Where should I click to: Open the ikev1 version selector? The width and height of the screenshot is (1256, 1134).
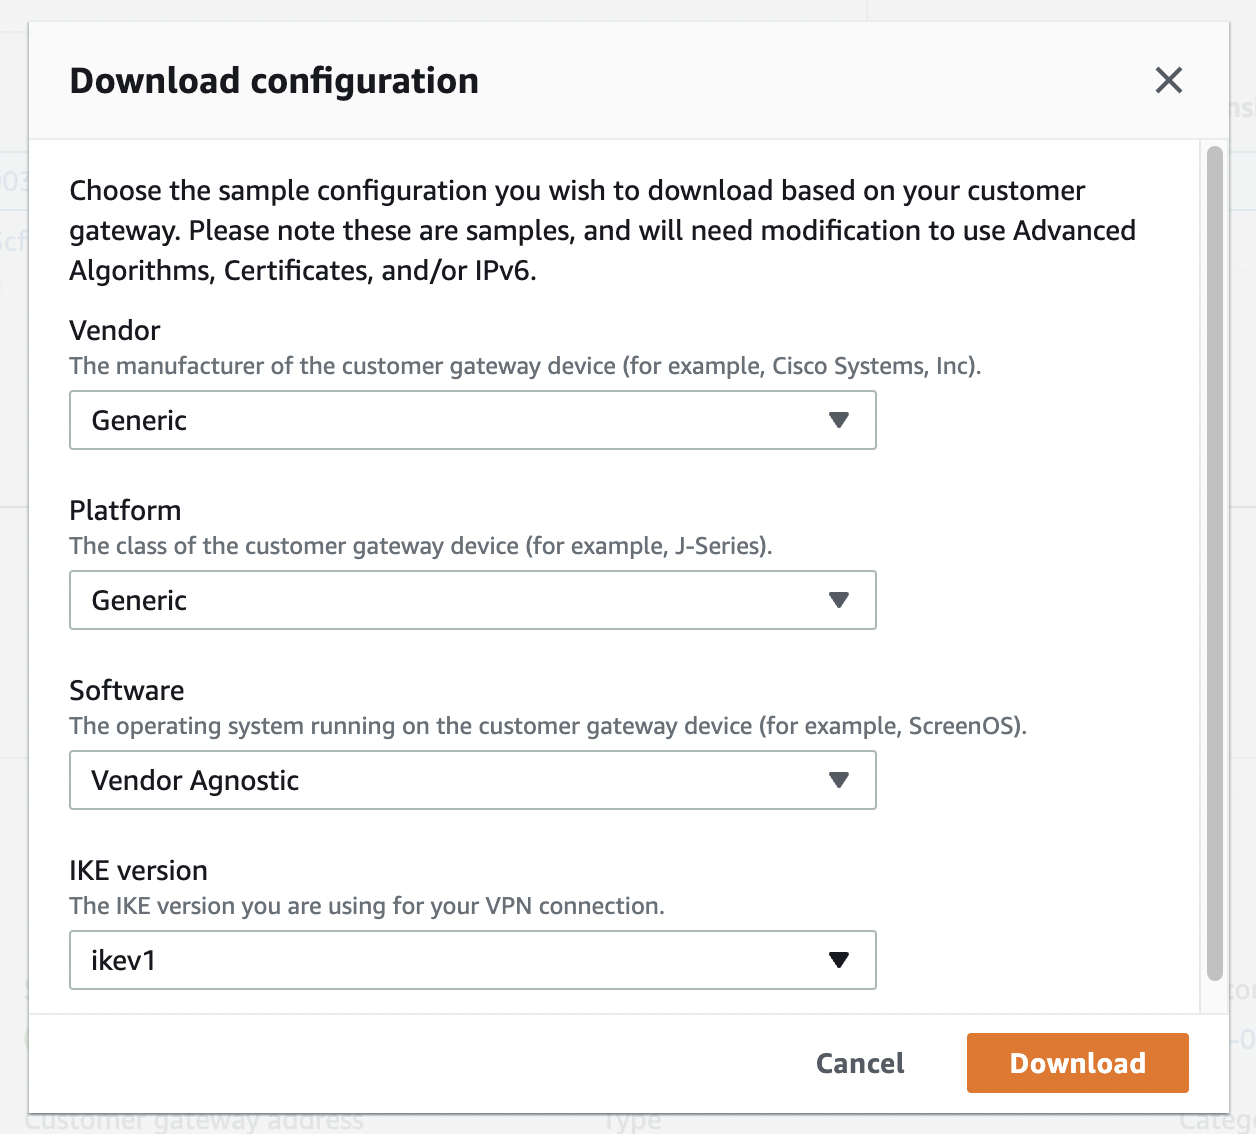tap(473, 960)
